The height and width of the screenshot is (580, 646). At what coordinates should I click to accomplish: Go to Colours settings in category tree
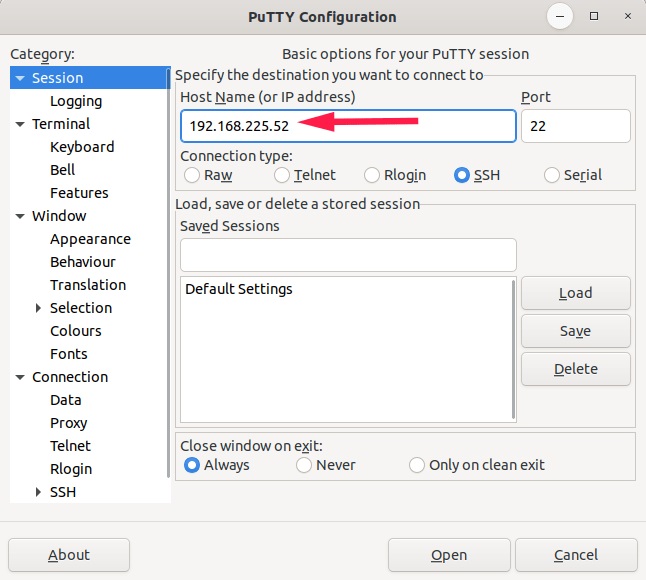[x=76, y=331]
